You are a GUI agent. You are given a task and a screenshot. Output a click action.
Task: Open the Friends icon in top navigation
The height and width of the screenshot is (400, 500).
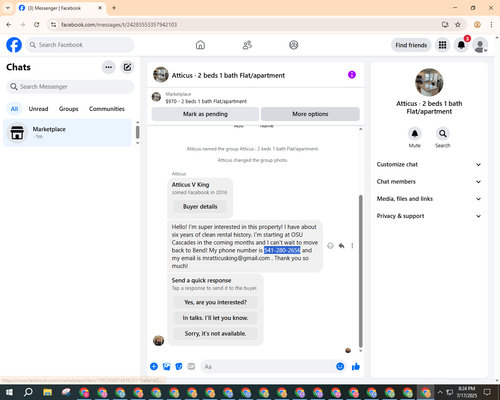coord(247,45)
